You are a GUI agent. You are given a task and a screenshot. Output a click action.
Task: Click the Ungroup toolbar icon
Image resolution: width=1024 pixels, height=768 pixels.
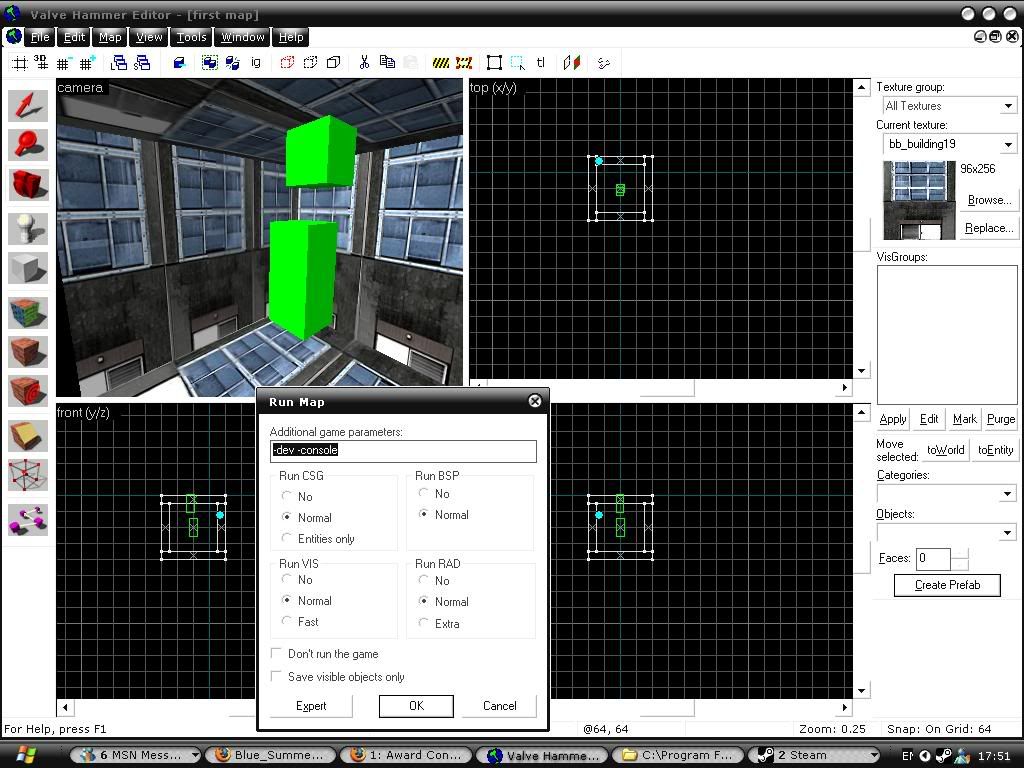point(232,63)
